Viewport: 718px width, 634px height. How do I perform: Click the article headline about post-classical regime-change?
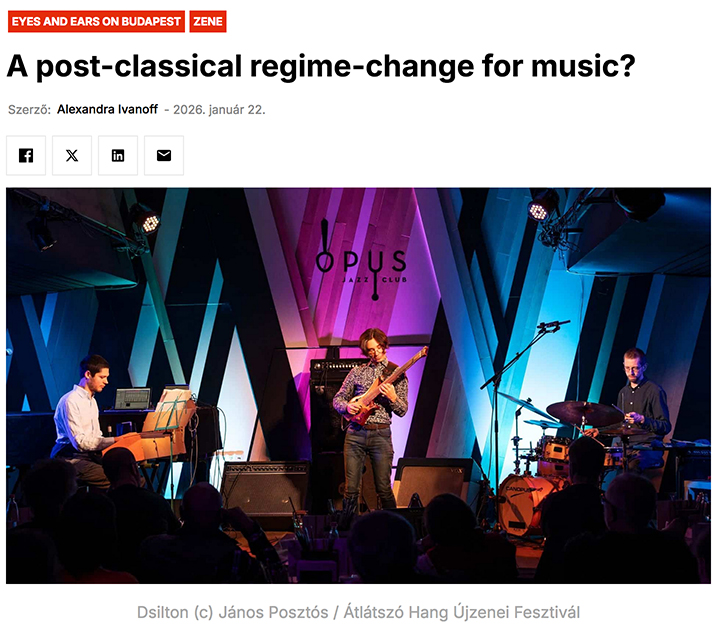321,66
